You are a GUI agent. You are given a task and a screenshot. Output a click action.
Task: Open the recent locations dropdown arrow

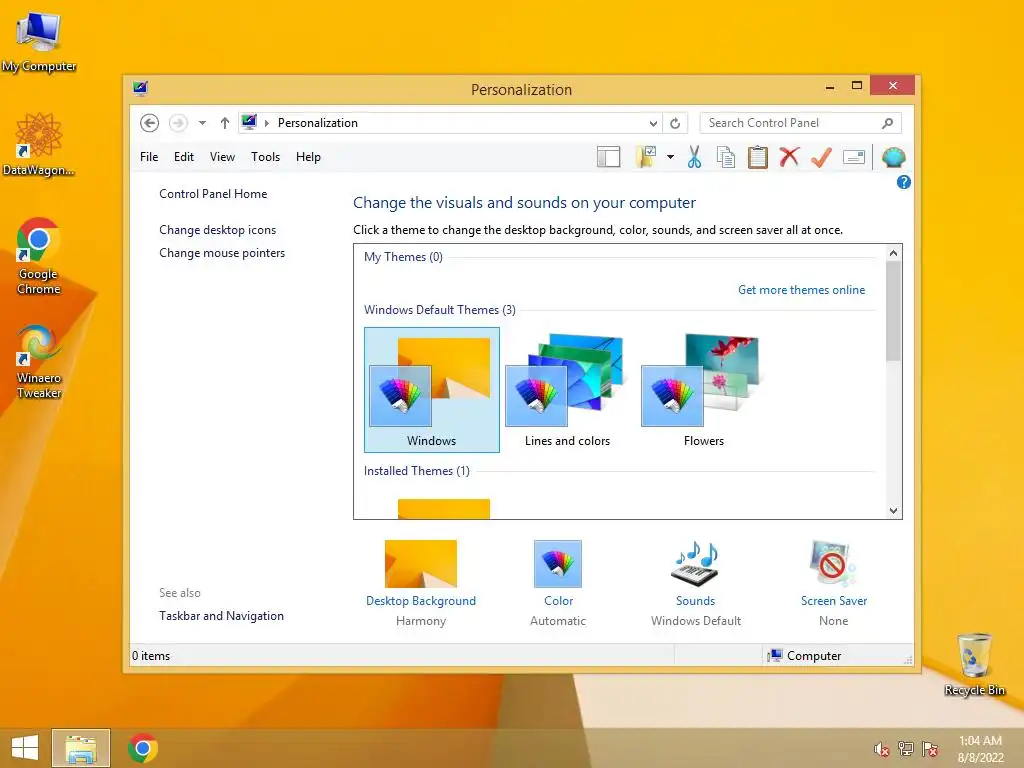(x=202, y=123)
